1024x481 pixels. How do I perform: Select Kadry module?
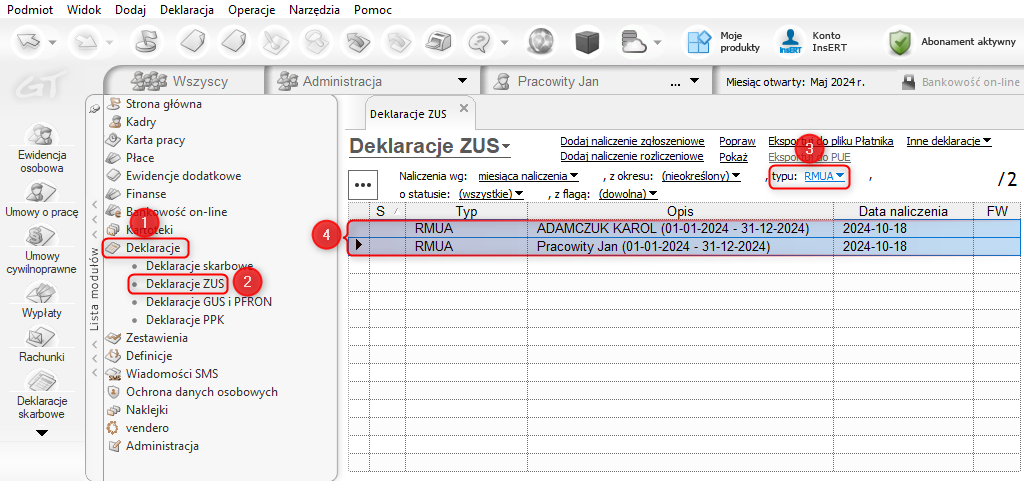140,121
